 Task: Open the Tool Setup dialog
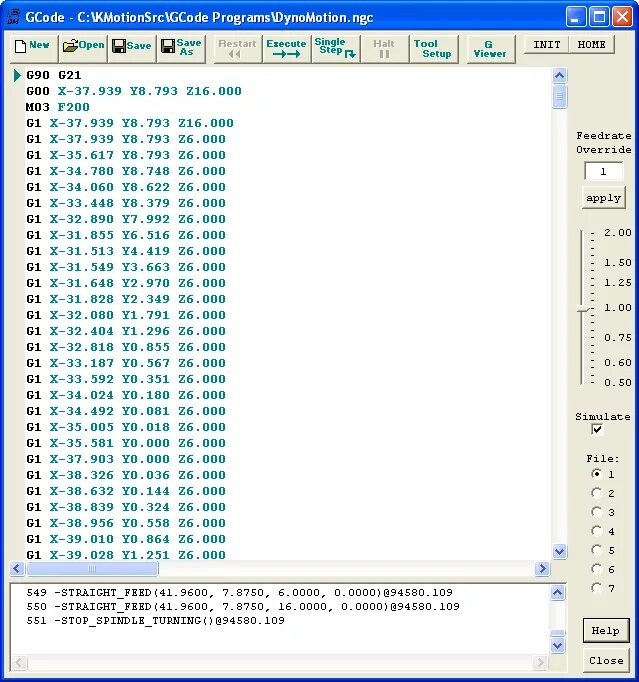[433, 49]
